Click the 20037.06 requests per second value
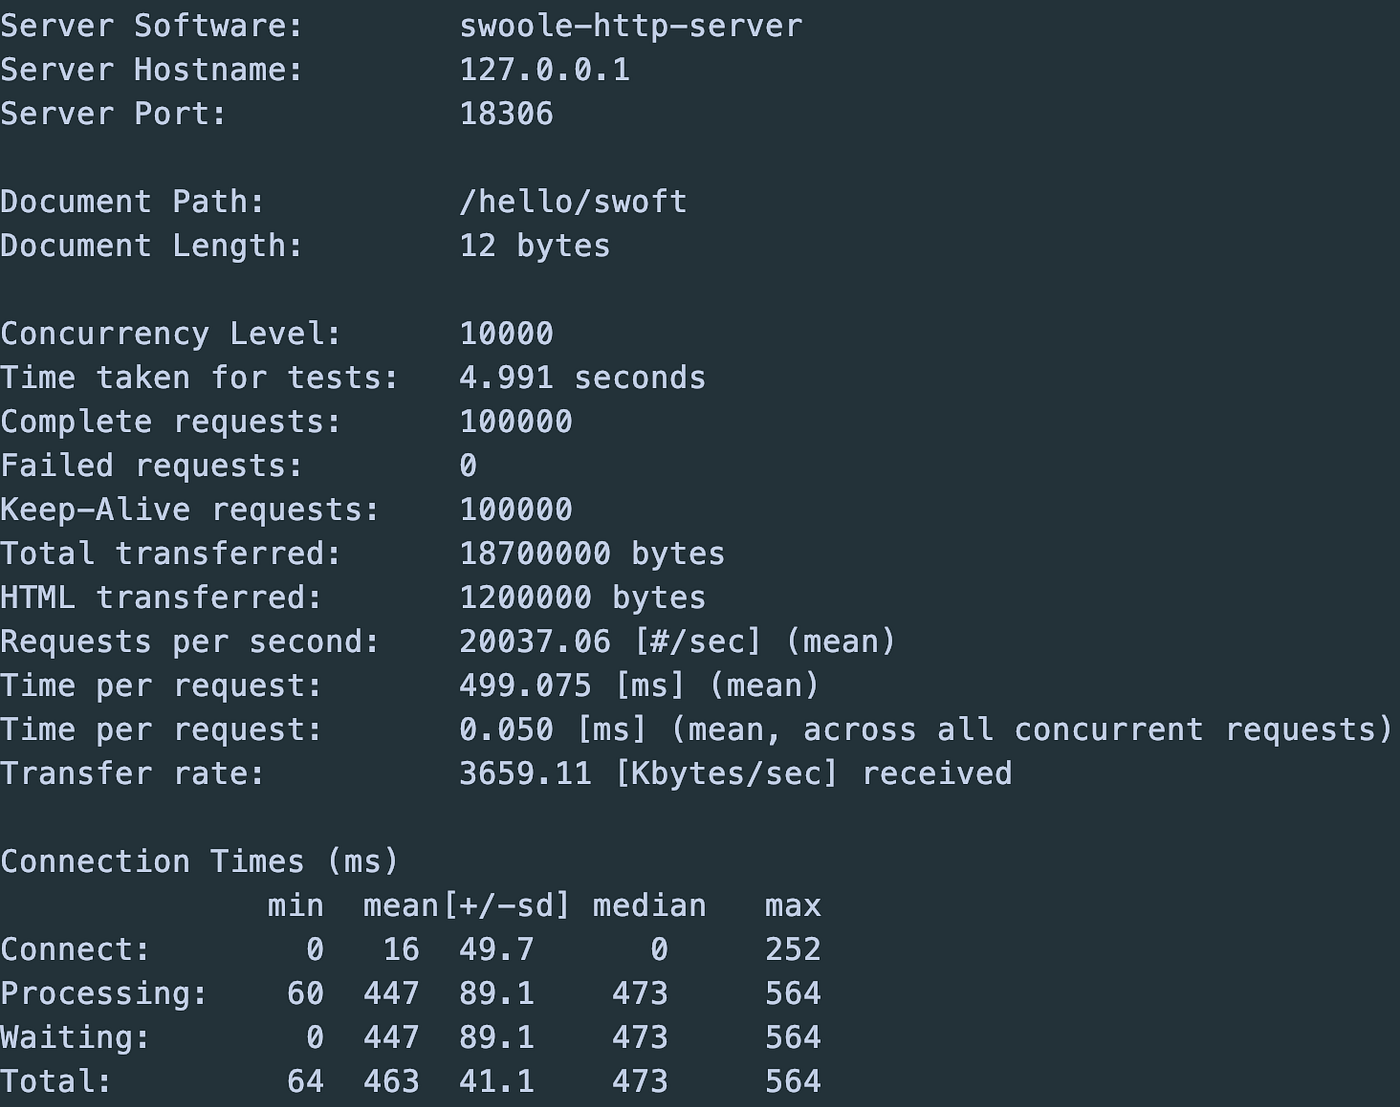 (x=535, y=642)
